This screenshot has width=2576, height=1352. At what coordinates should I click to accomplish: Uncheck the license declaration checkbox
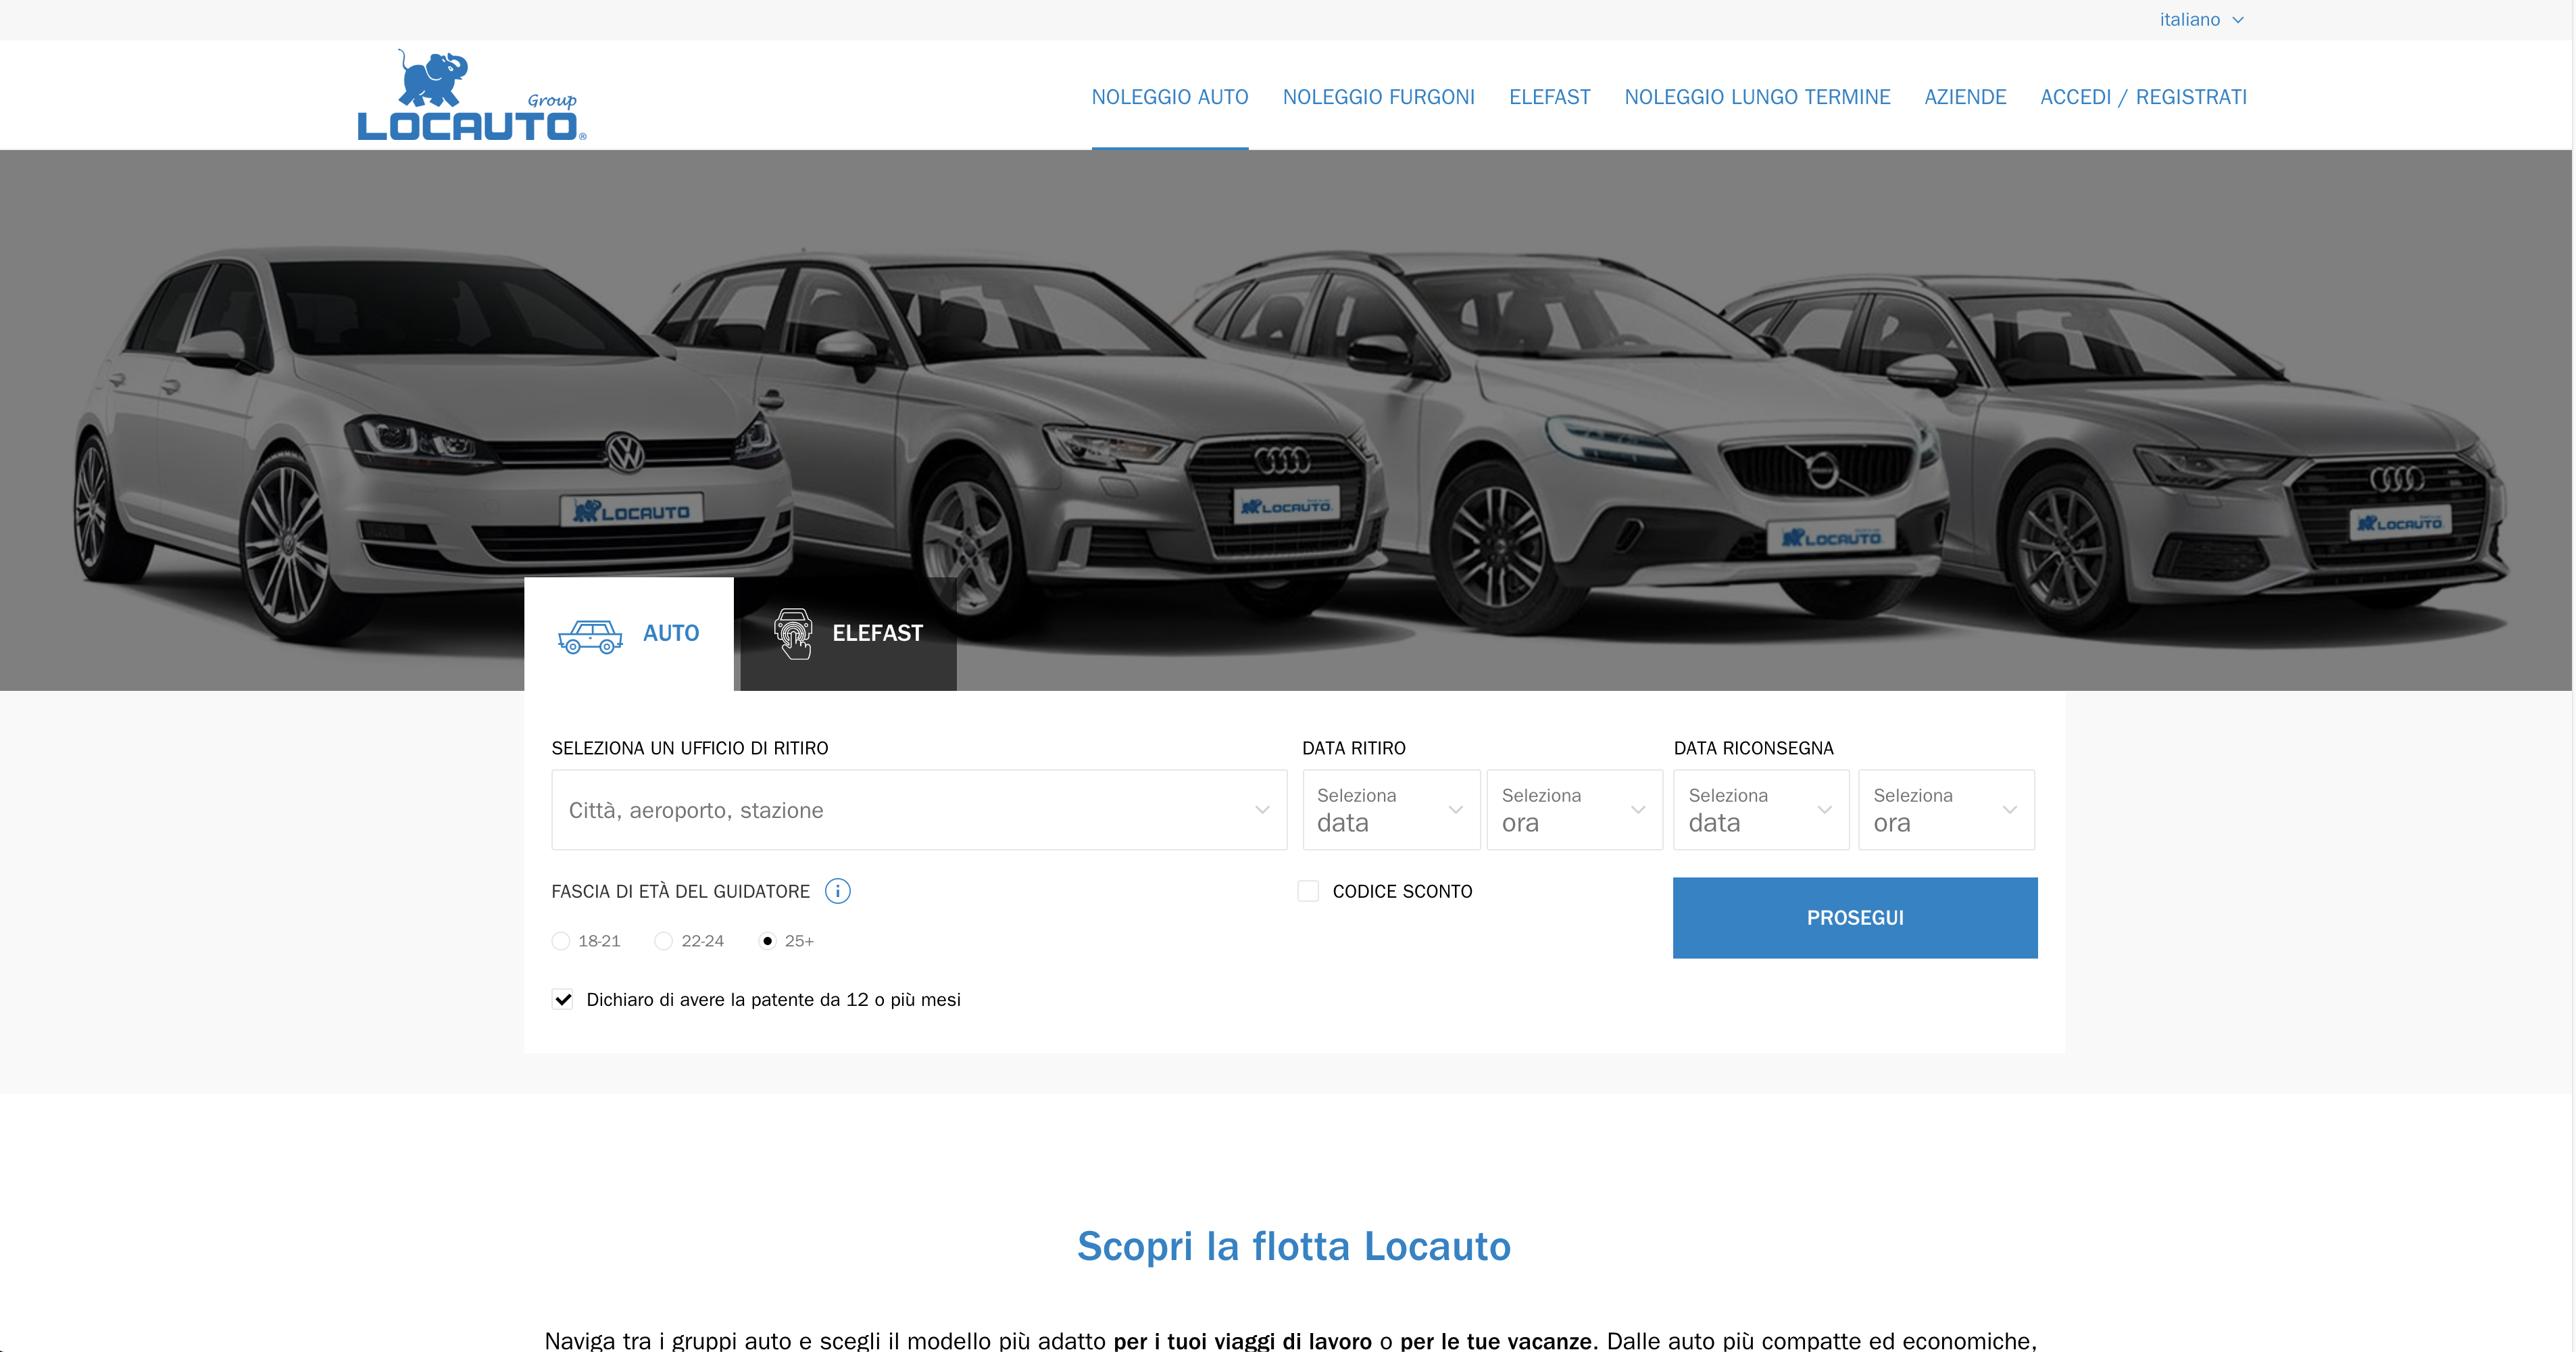click(x=562, y=999)
